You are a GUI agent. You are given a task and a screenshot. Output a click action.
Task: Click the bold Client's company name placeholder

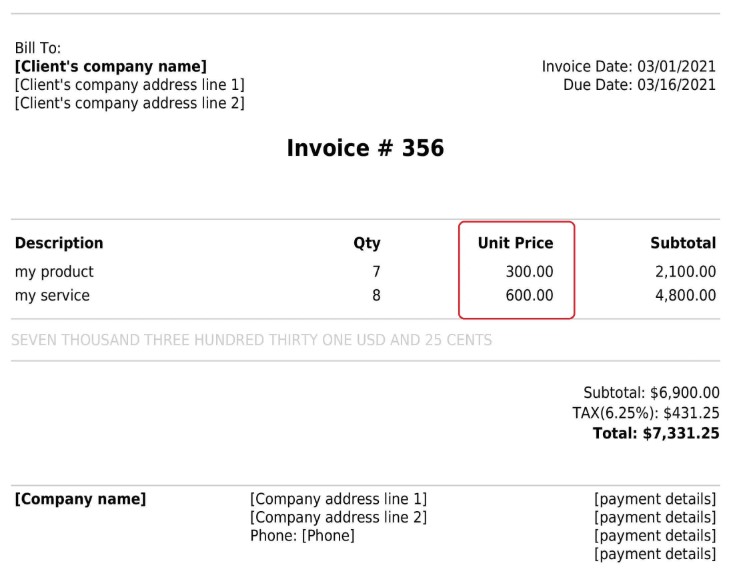tap(111, 67)
